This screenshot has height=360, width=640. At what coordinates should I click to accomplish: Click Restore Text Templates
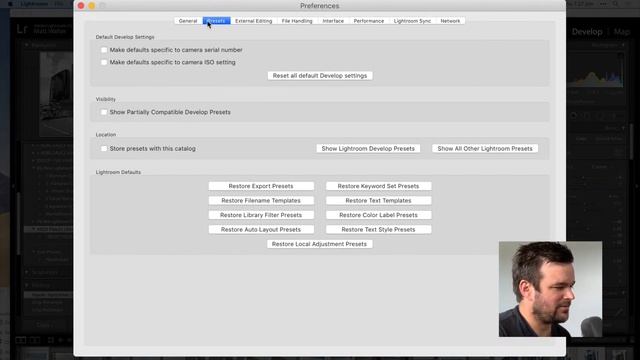[378, 201]
